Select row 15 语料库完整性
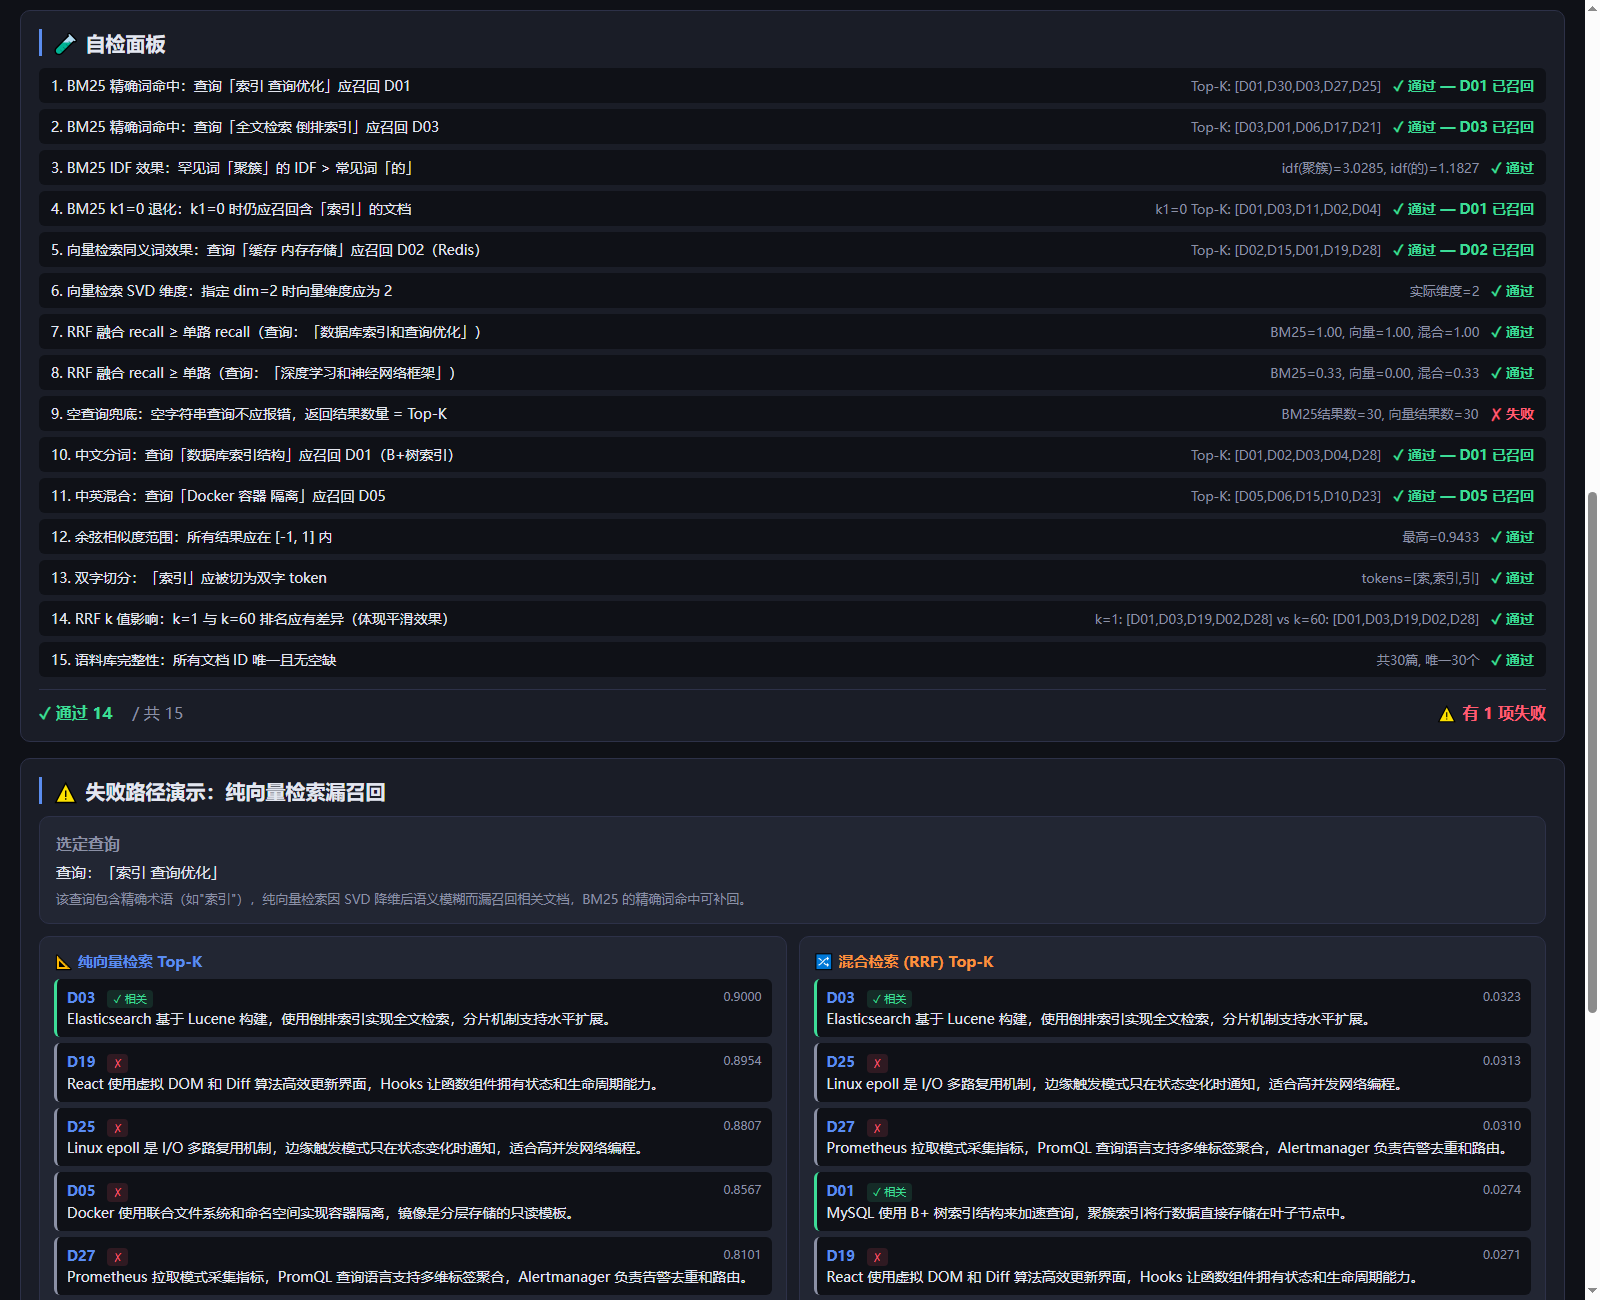The width and height of the screenshot is (1600, 1300). coord(792,660)
